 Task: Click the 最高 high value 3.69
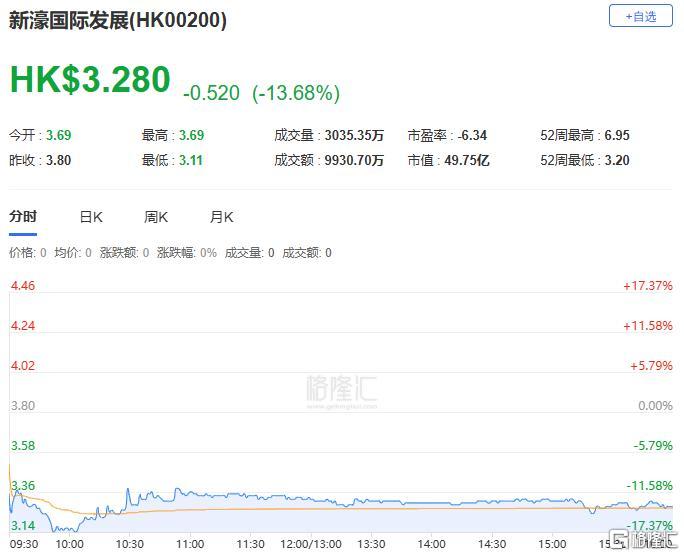point(192,135)
